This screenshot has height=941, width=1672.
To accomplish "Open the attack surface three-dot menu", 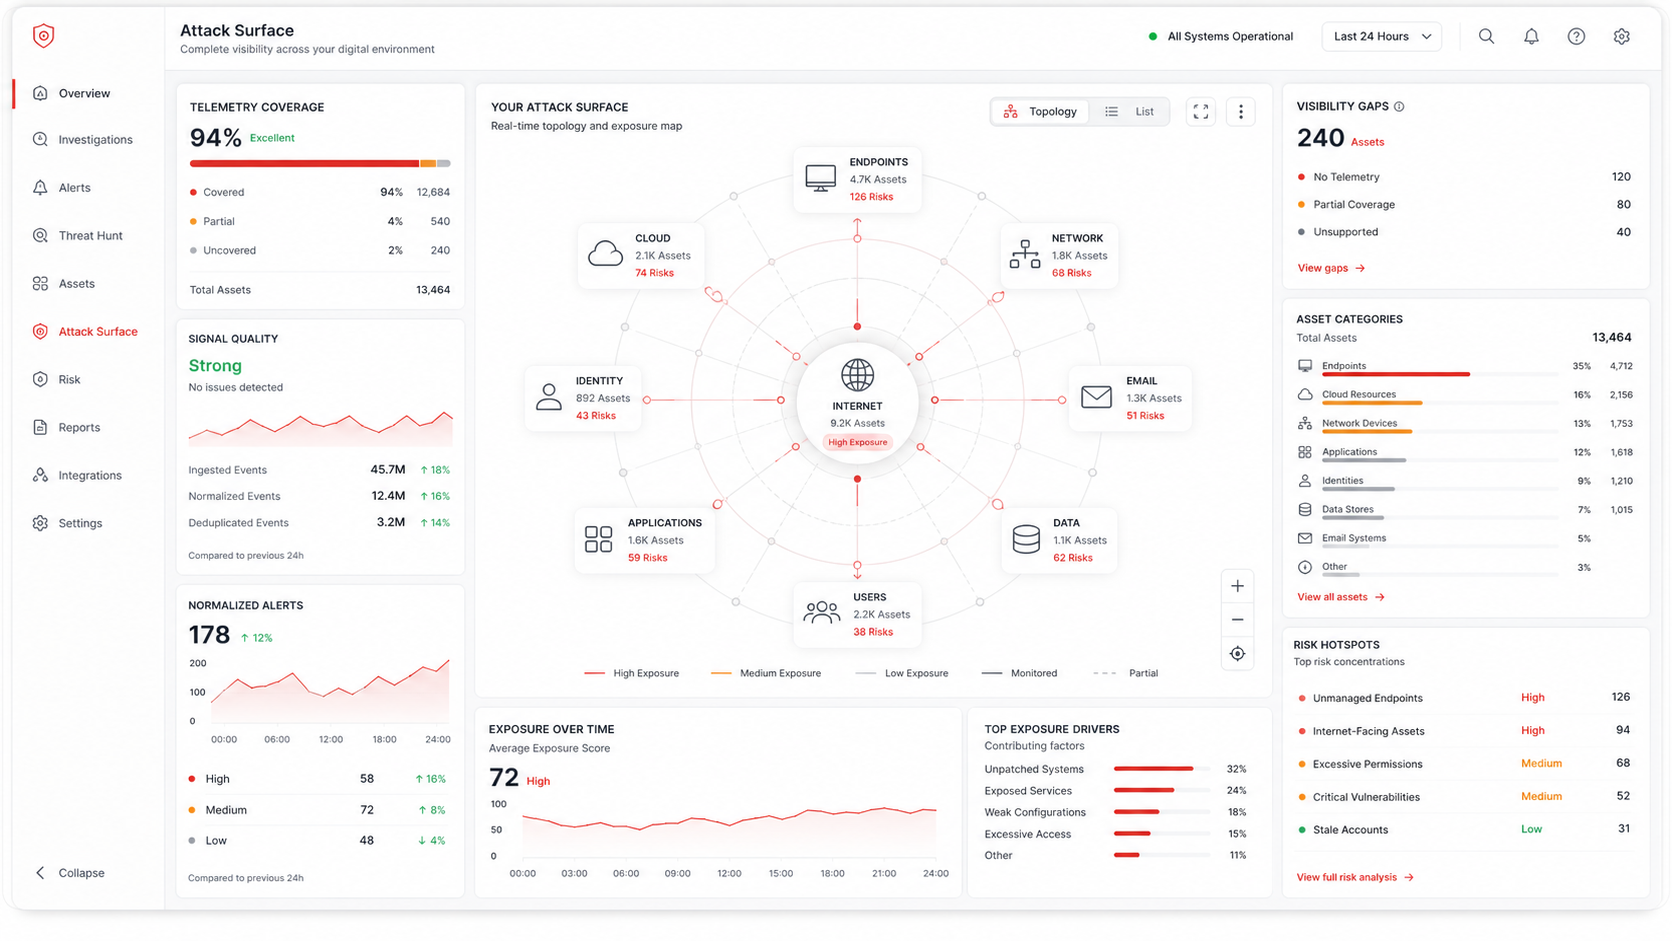I will 1240,112.
